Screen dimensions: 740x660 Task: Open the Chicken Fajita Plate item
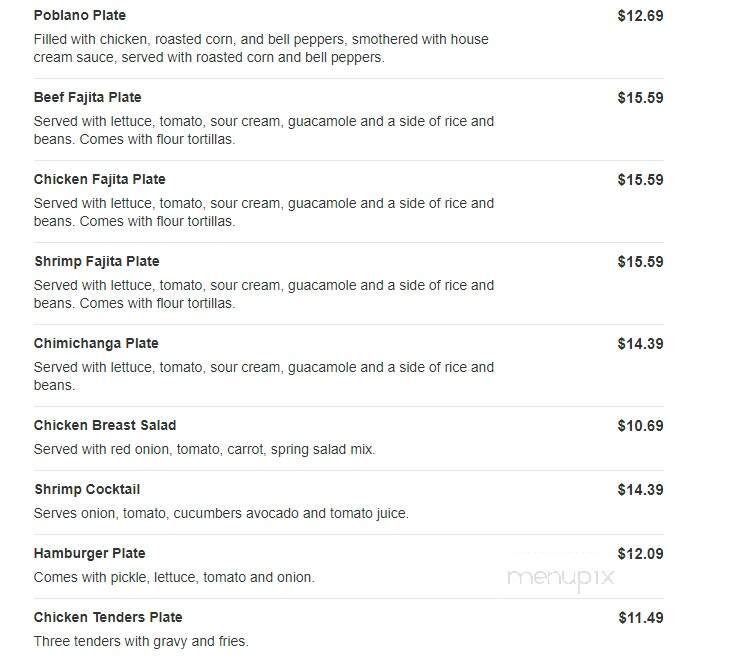coord(100,179)
